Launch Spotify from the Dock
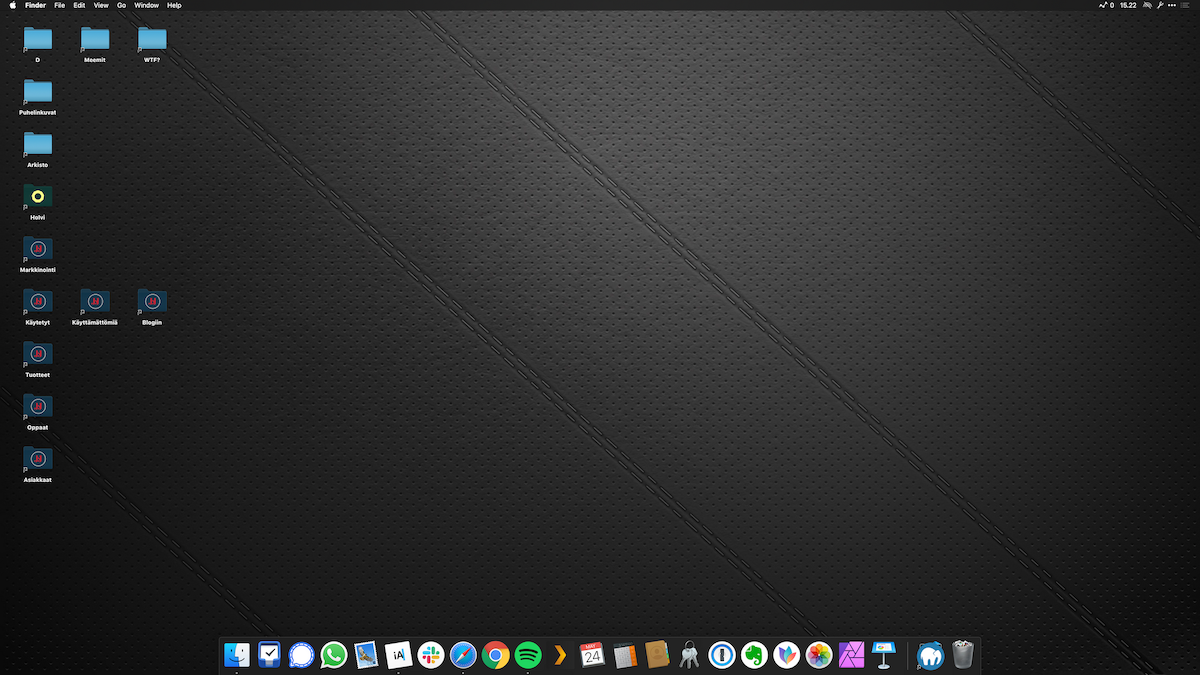The image size is (1200, 675). pyautogui.click(x=528, y=655)
